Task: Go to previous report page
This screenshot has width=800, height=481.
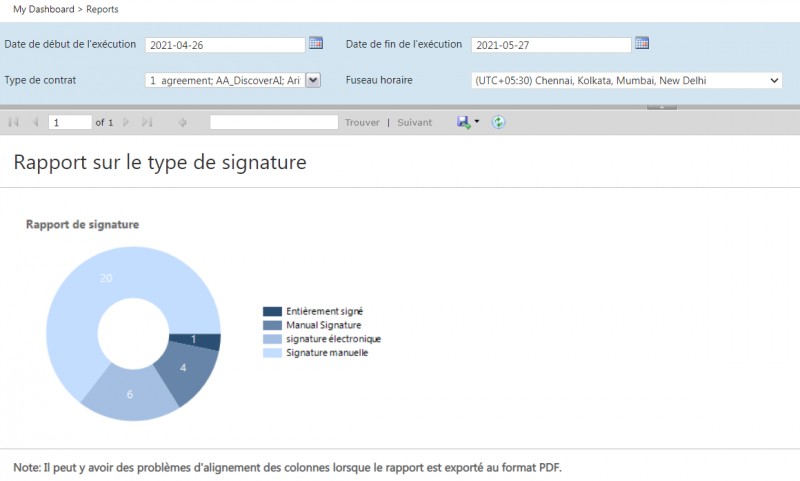Action: (x=35, y=122)
